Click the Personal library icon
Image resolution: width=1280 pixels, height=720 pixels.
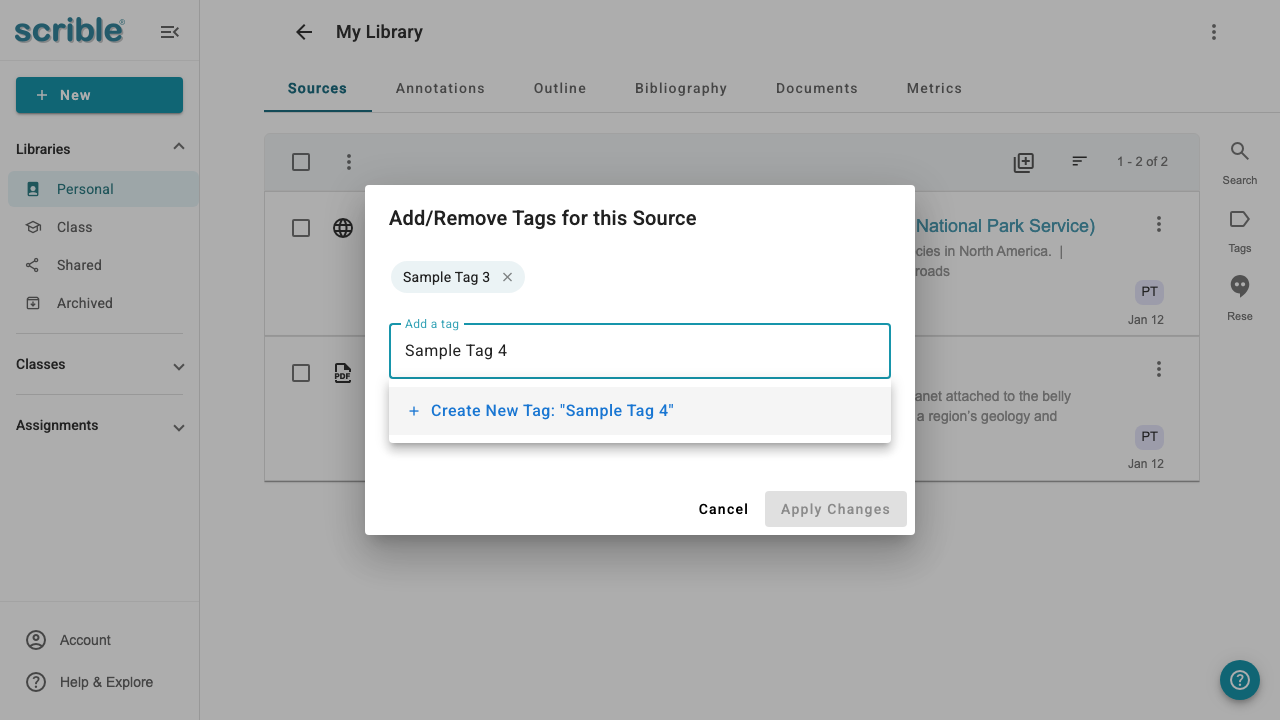tap(33, 189)
